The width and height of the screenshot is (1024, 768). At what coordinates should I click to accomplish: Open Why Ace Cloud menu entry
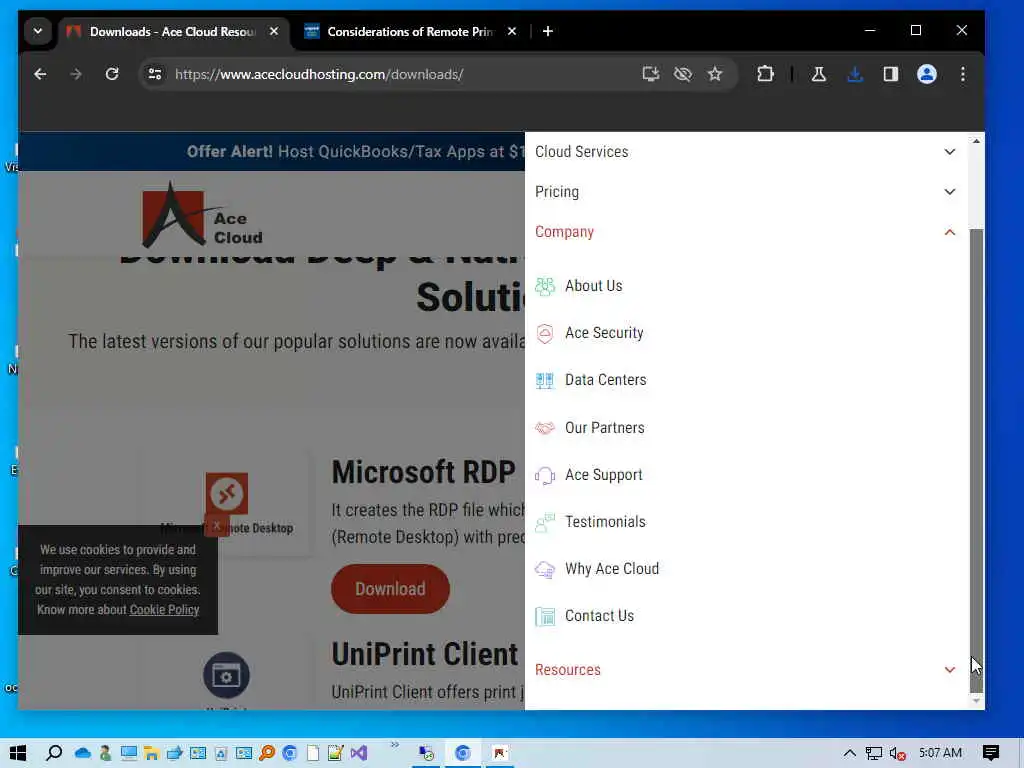[x=612, y=568]
